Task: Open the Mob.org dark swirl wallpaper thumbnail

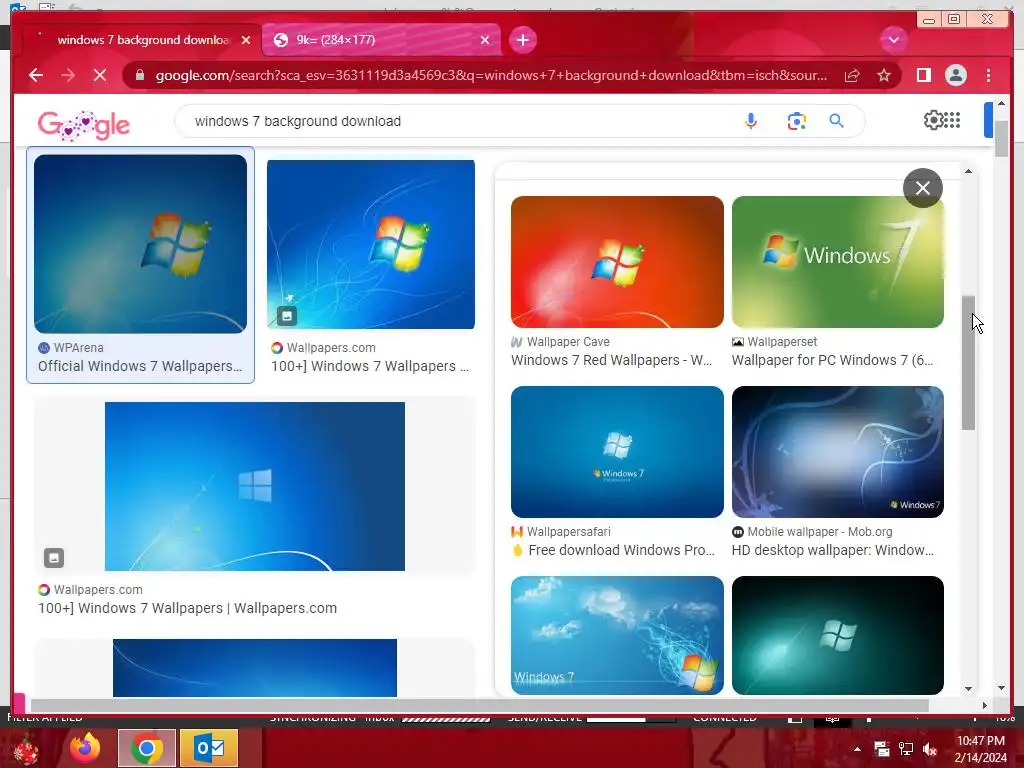Action: pyautogui.click(x=838, y=452)
